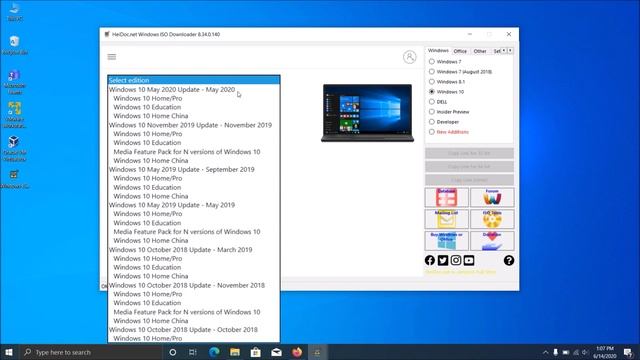Switch to the Windows tab

point(438,51)
